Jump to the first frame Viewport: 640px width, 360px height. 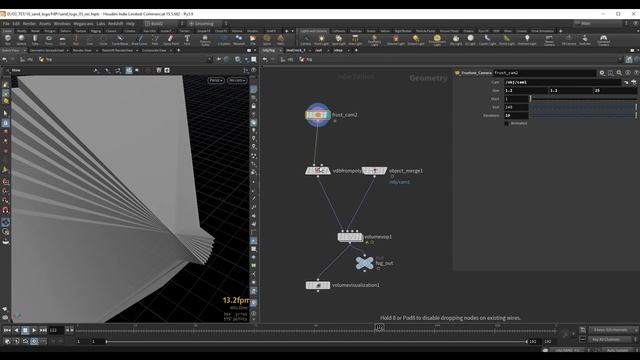[x=7, y=330]
